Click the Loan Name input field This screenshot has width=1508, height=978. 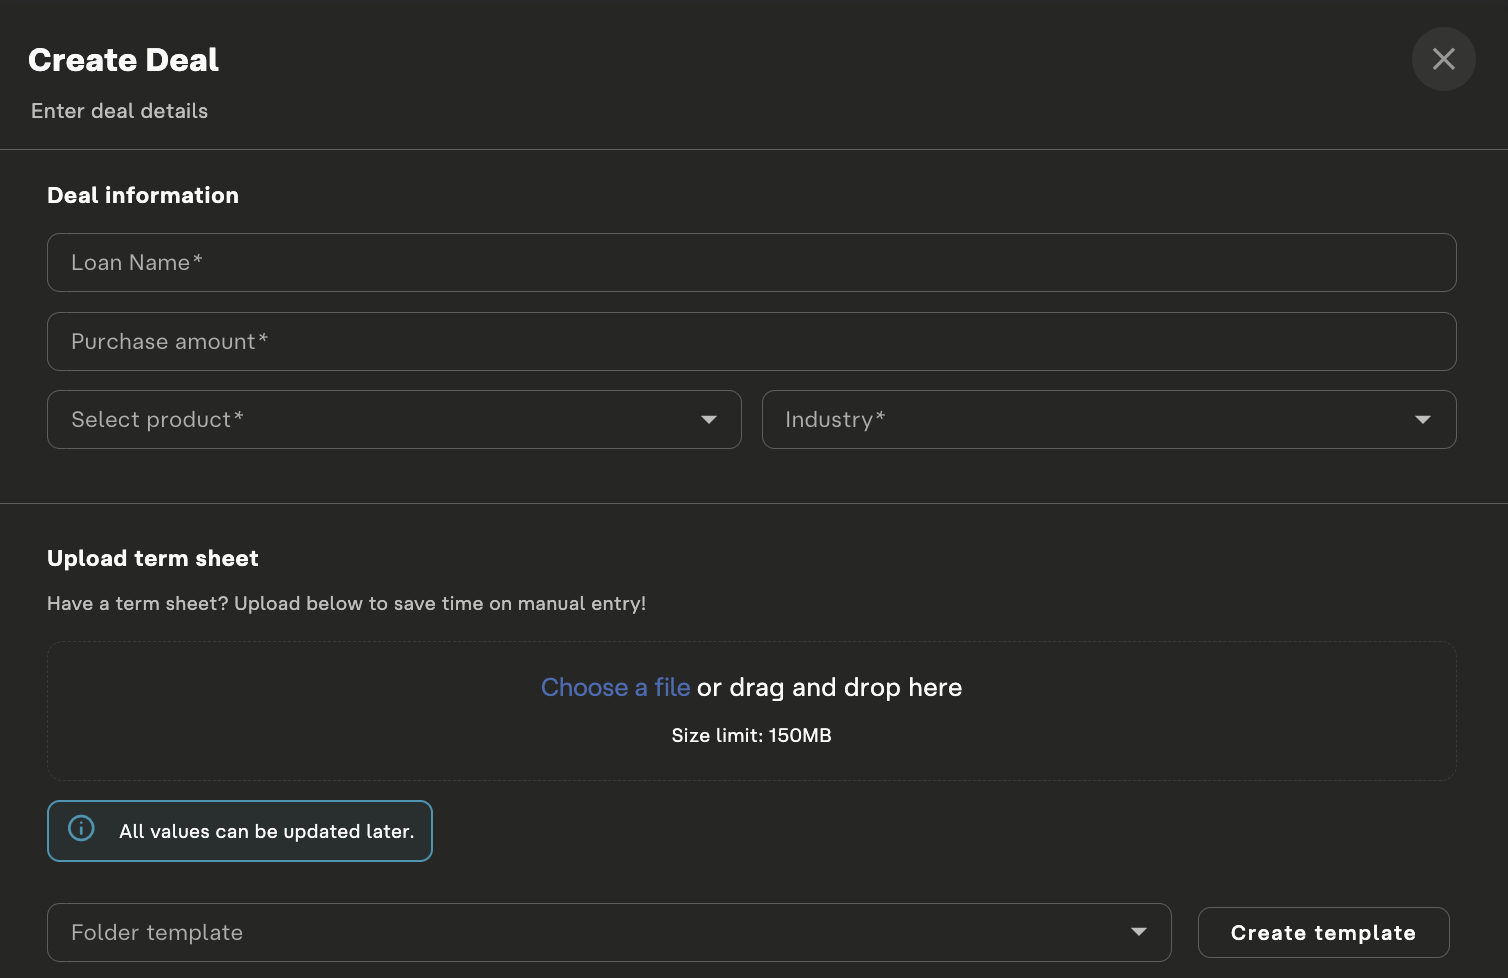tap(751, 262)
